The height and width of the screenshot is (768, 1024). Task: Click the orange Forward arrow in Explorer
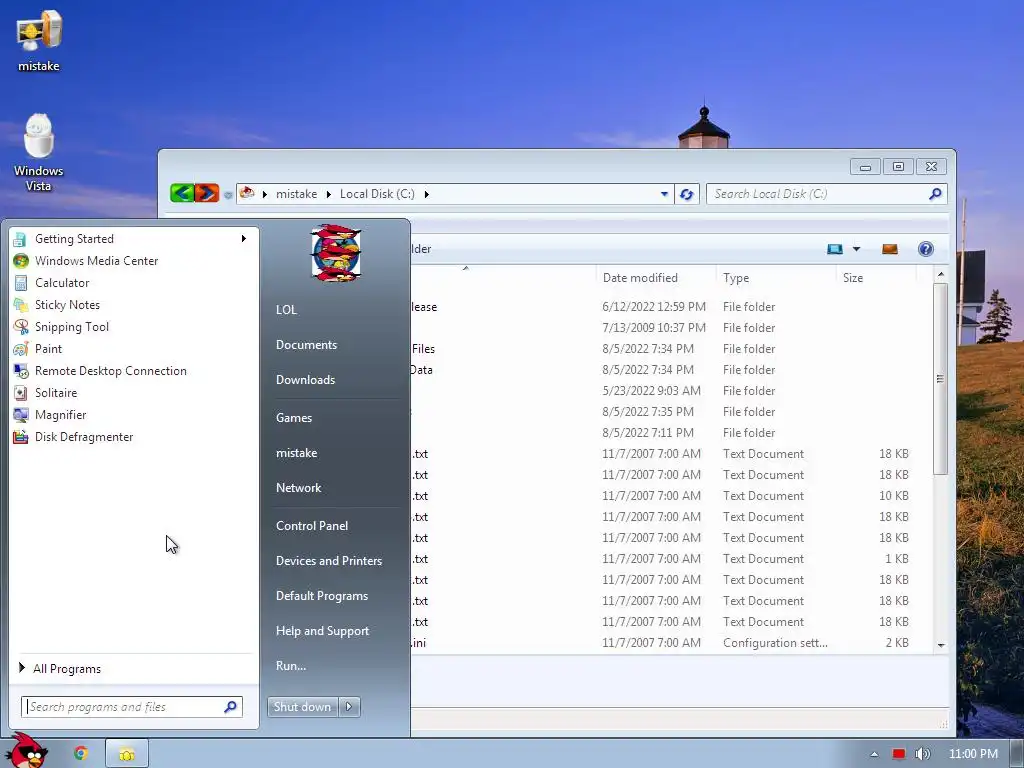(206, 193)
